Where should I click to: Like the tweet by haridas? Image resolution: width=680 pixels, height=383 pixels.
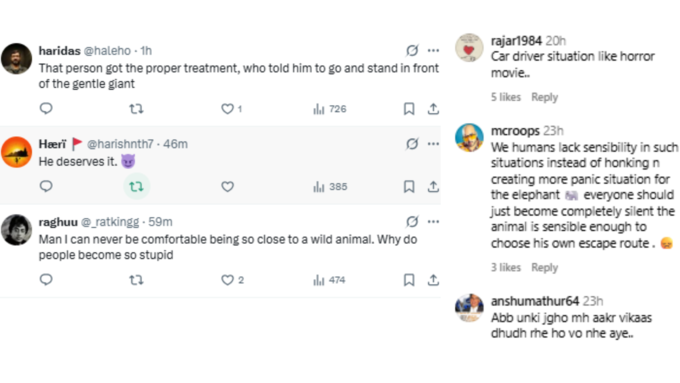click(x=227, y=109)
